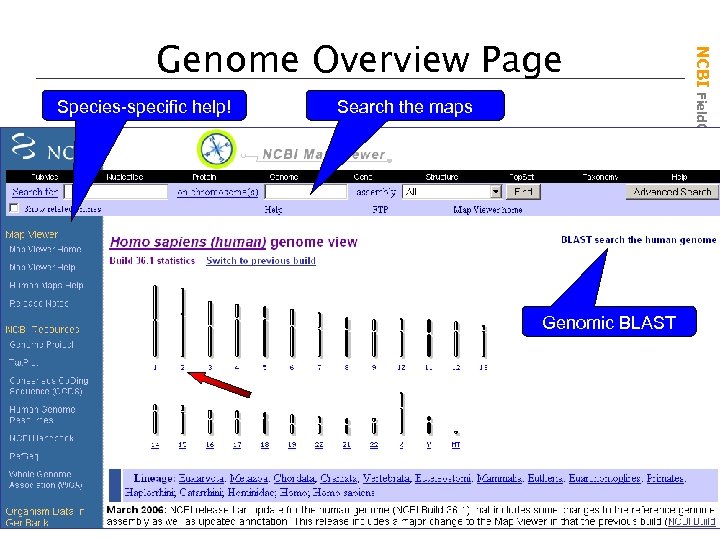Open the Help tab in the black bar
Viewport: 720px width, 540px height.
tap(679, 177)
